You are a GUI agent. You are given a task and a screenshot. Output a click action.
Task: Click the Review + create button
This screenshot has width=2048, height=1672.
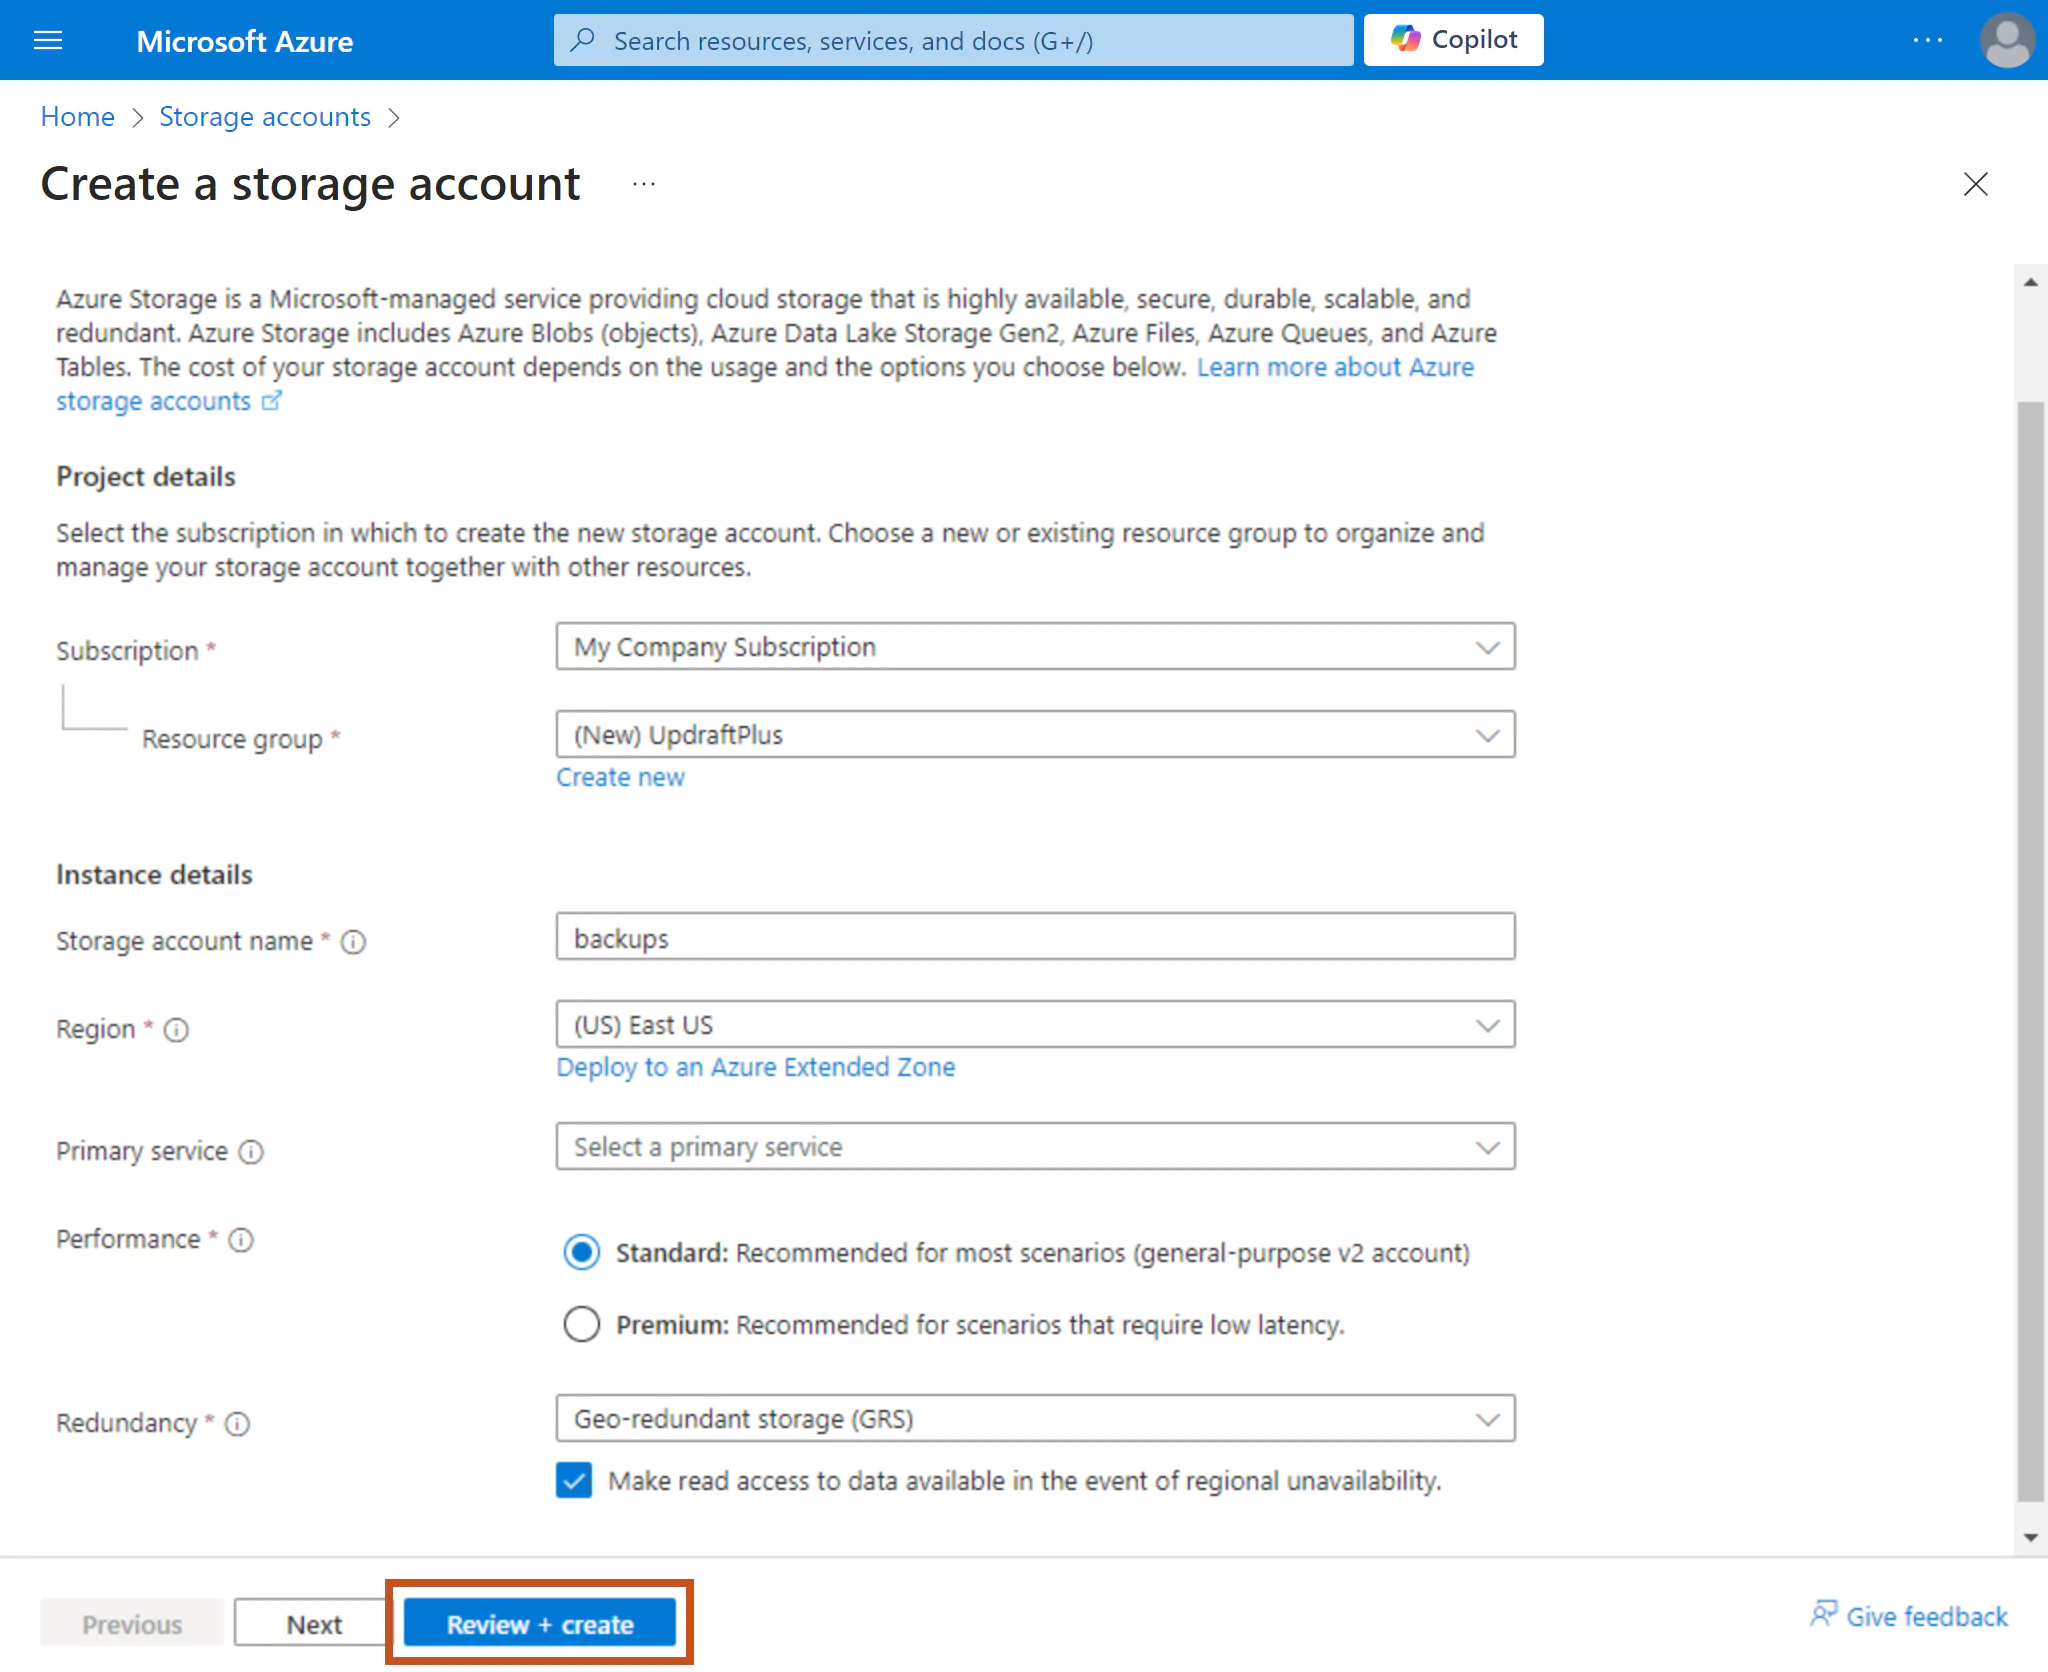click(x=540, y=1625)
